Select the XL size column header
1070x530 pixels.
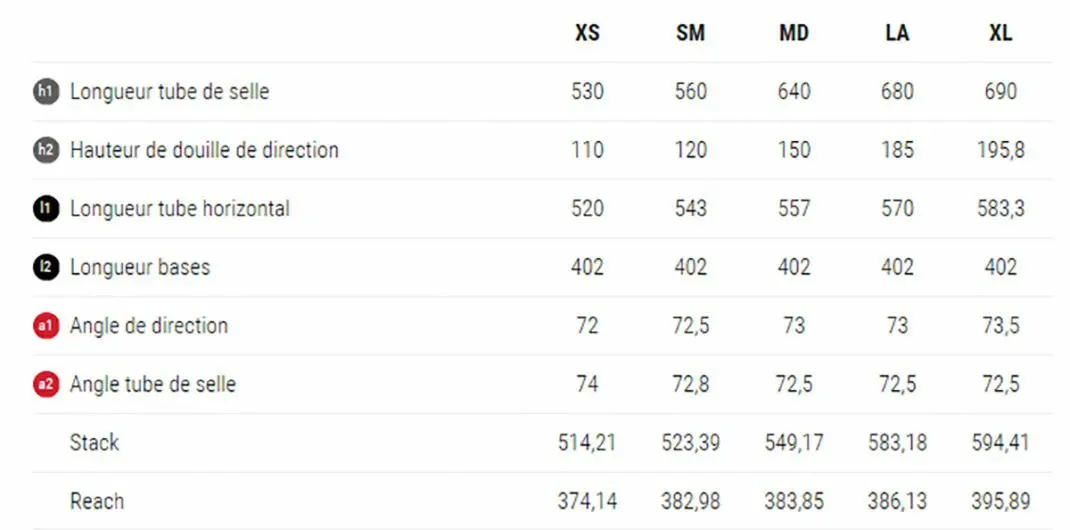(1000, 33)
